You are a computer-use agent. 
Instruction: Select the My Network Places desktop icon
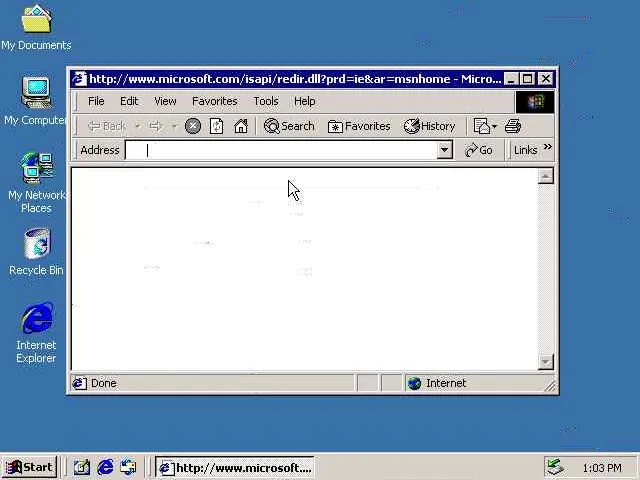36,183
